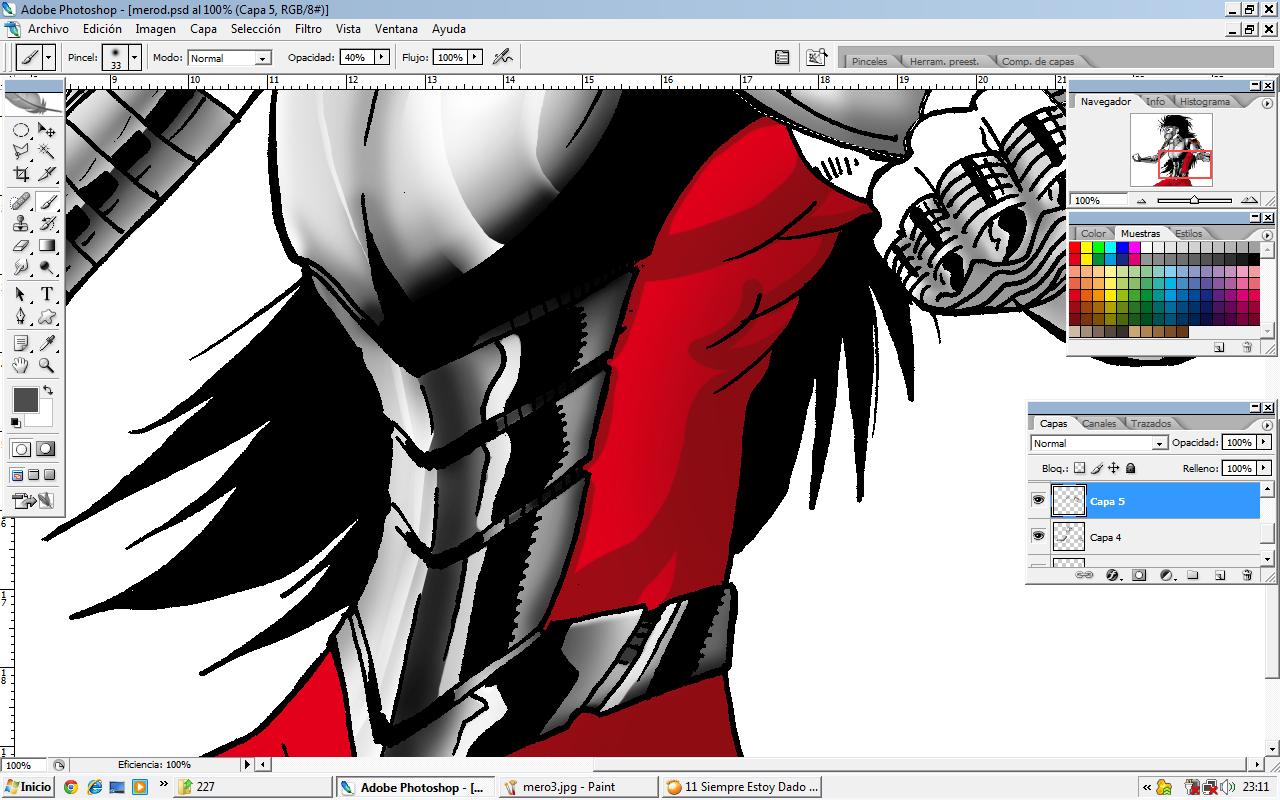
Task: Swap foreground and background colors
Action: pyautogui.click(x=48, y=390)
